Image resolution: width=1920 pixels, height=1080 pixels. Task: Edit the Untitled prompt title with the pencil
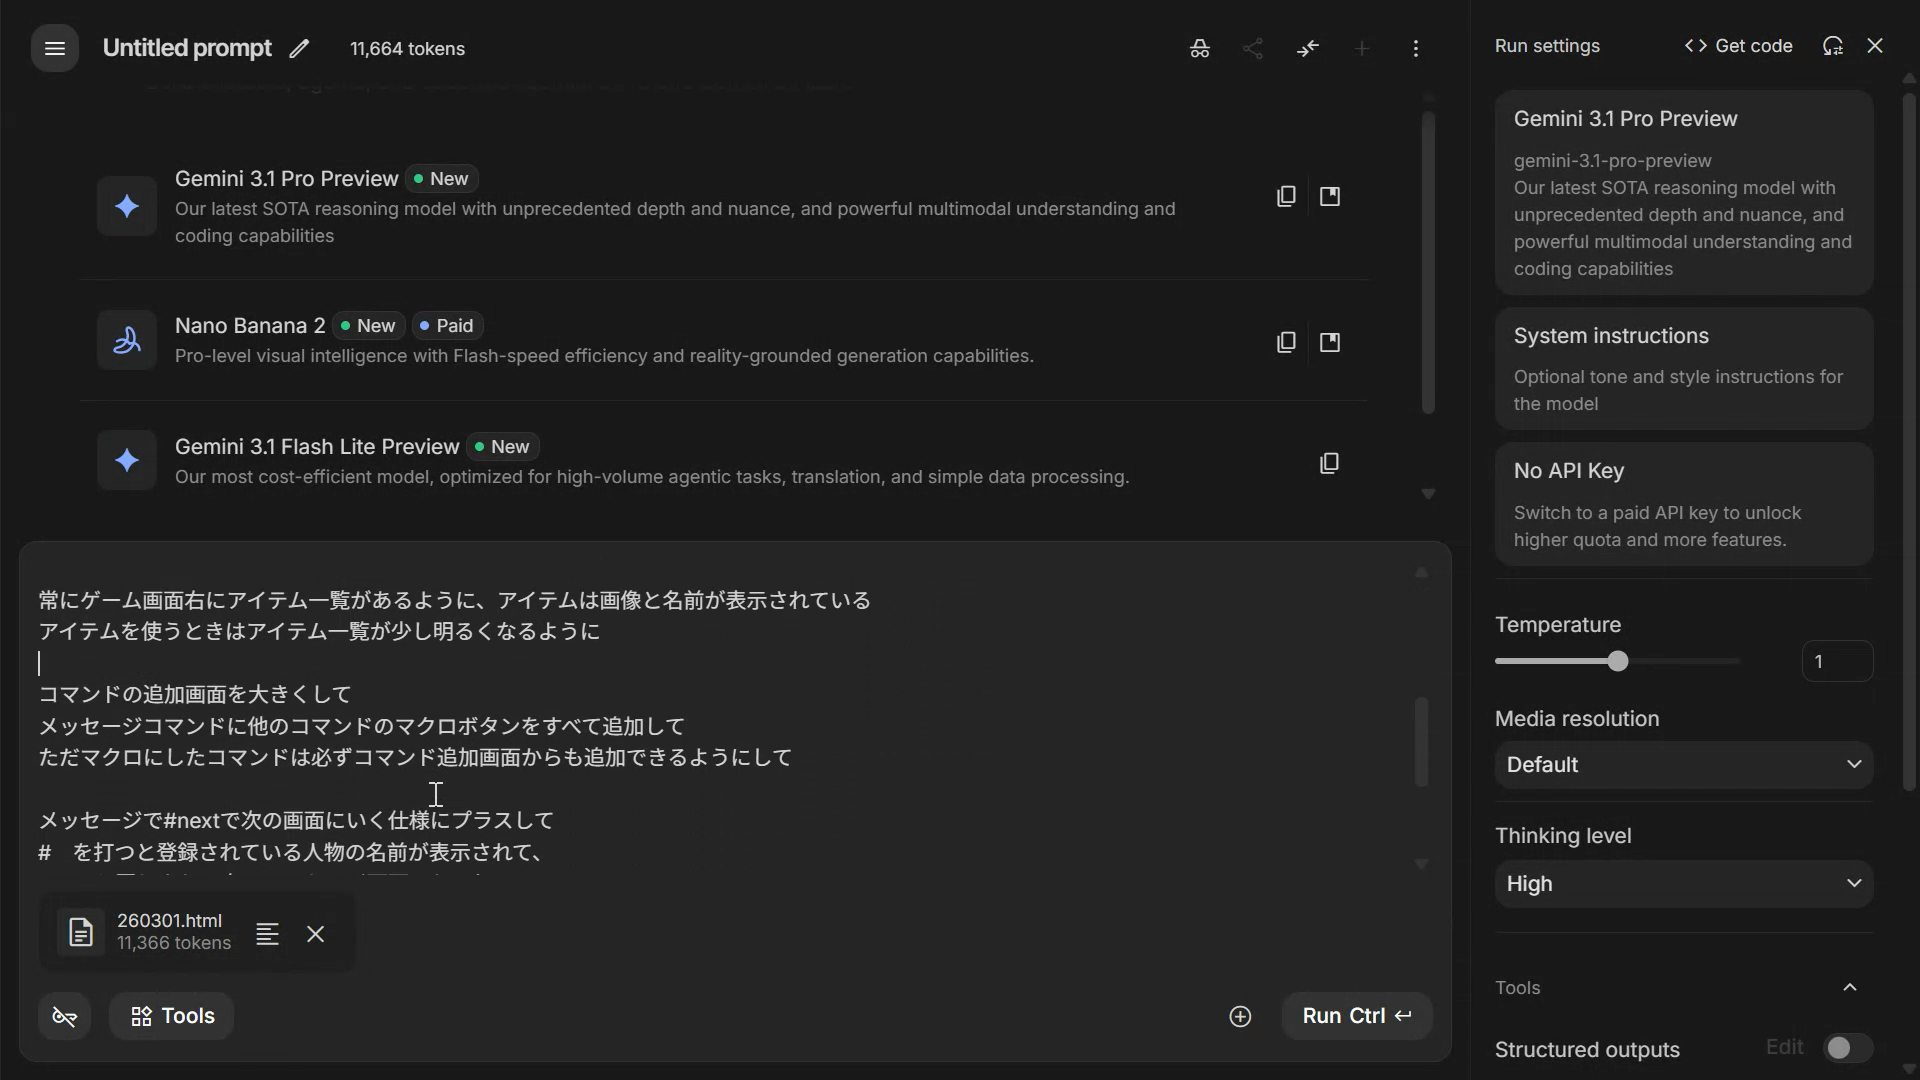[x=299, y=49]
